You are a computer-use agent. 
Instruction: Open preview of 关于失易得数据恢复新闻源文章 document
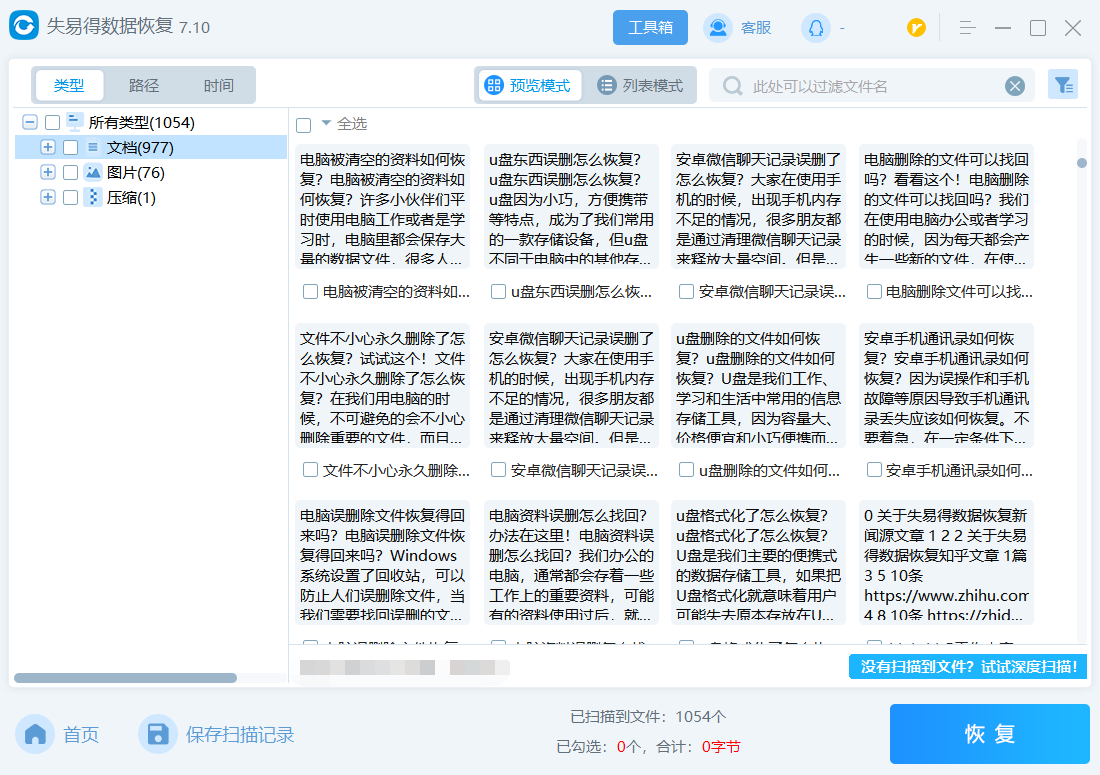(947, 562)
